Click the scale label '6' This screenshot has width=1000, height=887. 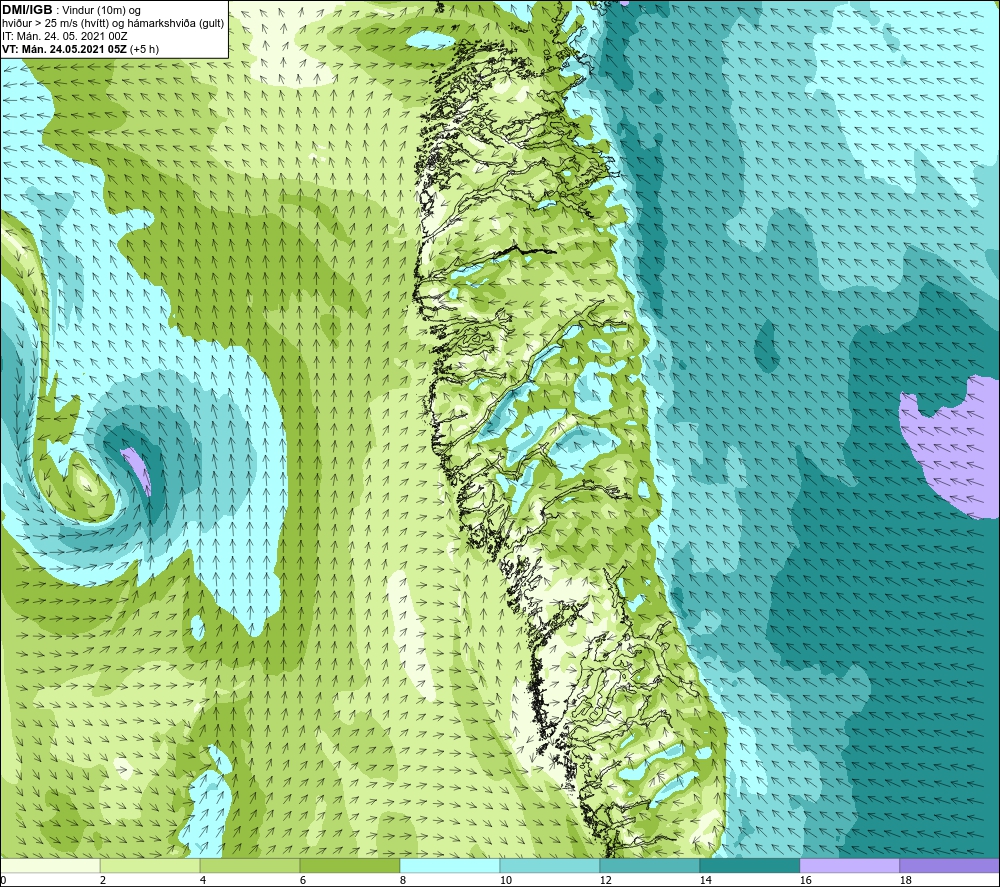click(303, 880)
